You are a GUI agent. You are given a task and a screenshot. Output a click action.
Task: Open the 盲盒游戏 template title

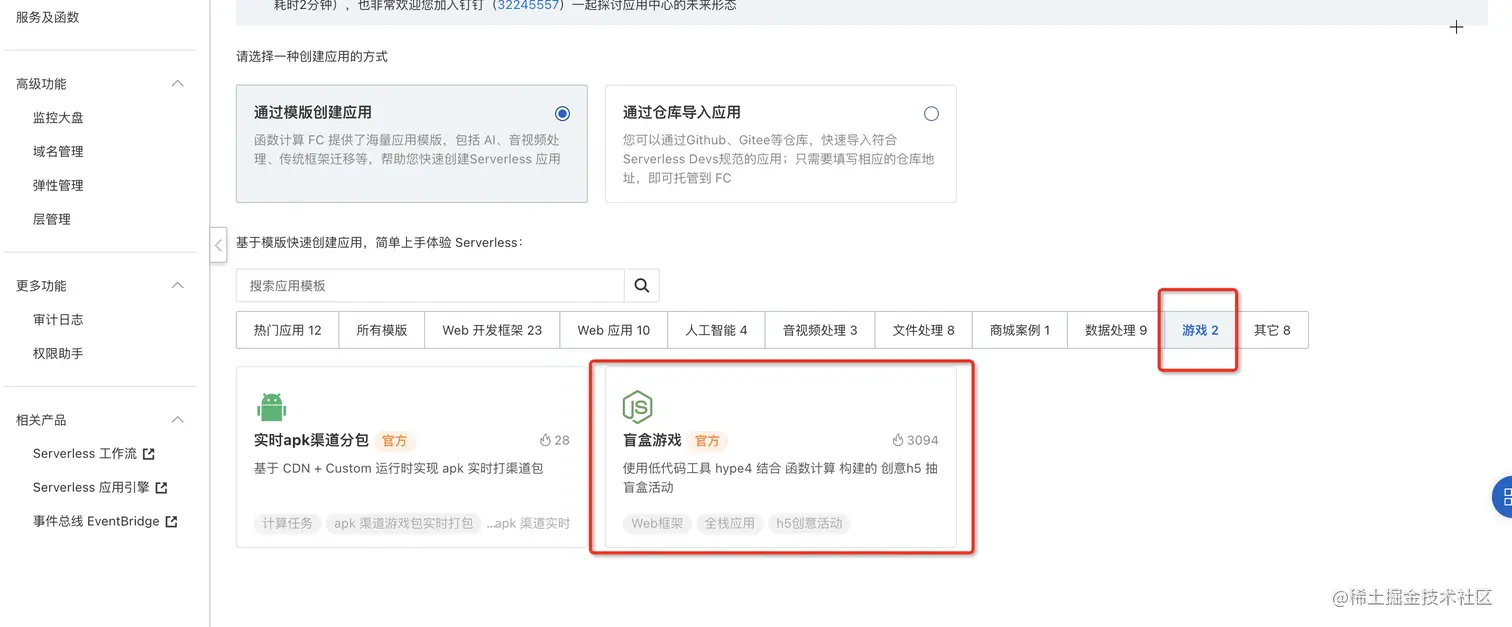(x=652, y=440)
